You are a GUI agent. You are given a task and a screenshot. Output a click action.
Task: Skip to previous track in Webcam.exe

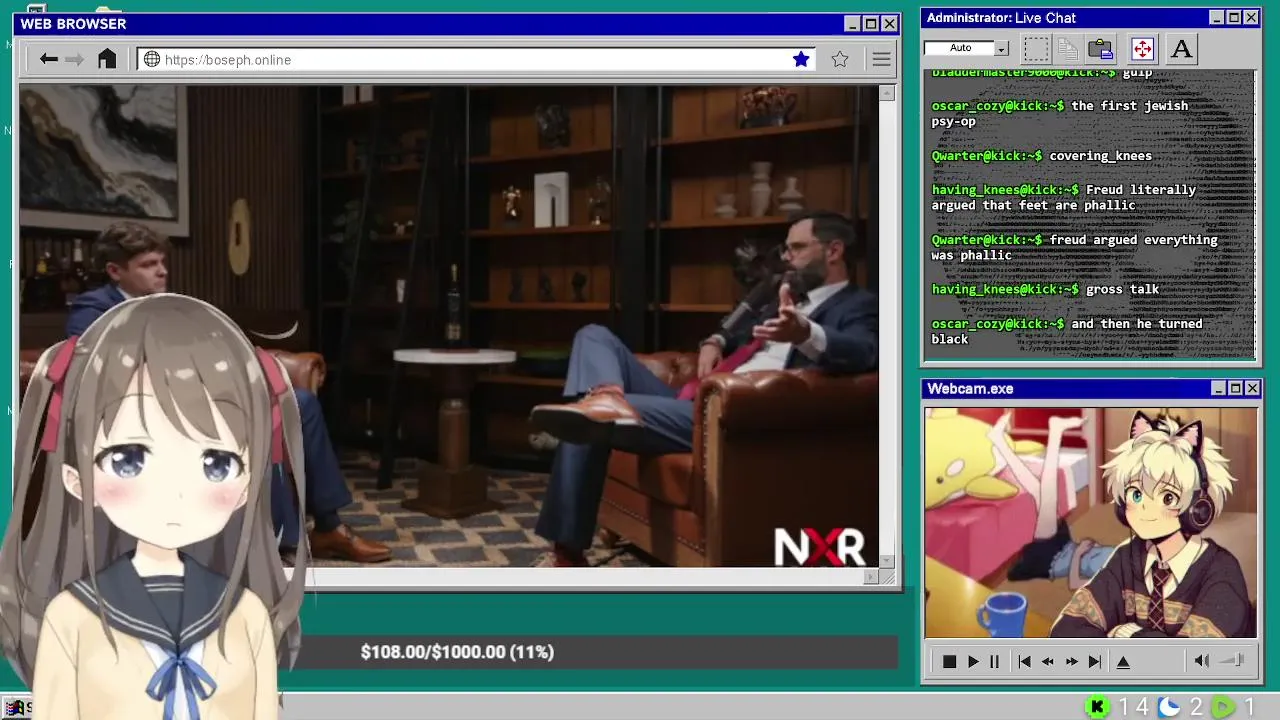click(x=1024, y=661)
